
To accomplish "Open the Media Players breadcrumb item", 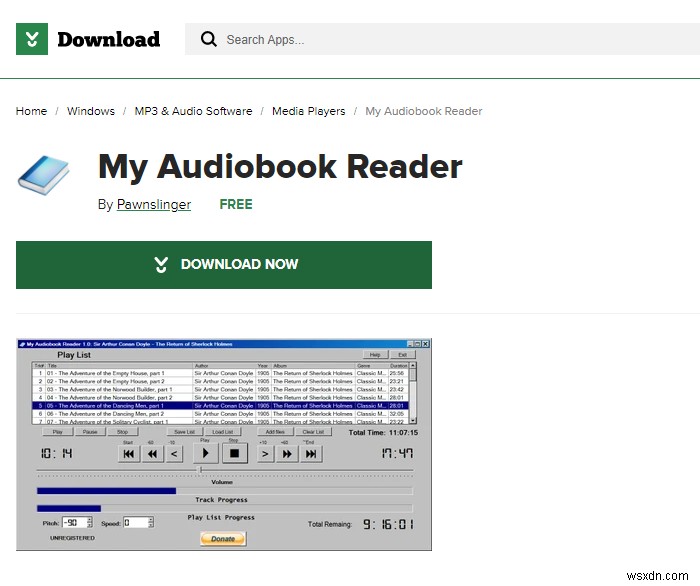I will [308, 111].
